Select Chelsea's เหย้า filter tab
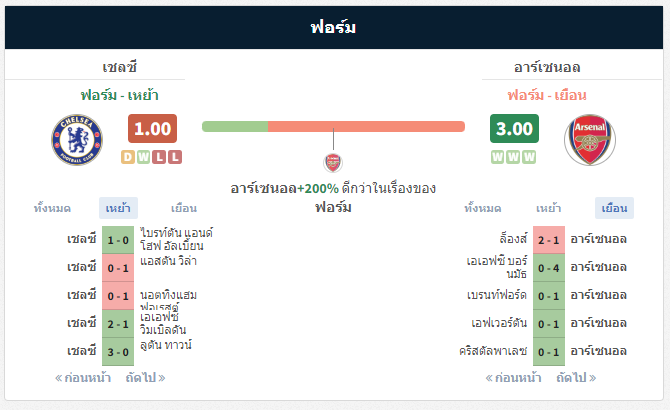This screenshot has height=410, width=670. click(118, 208)
